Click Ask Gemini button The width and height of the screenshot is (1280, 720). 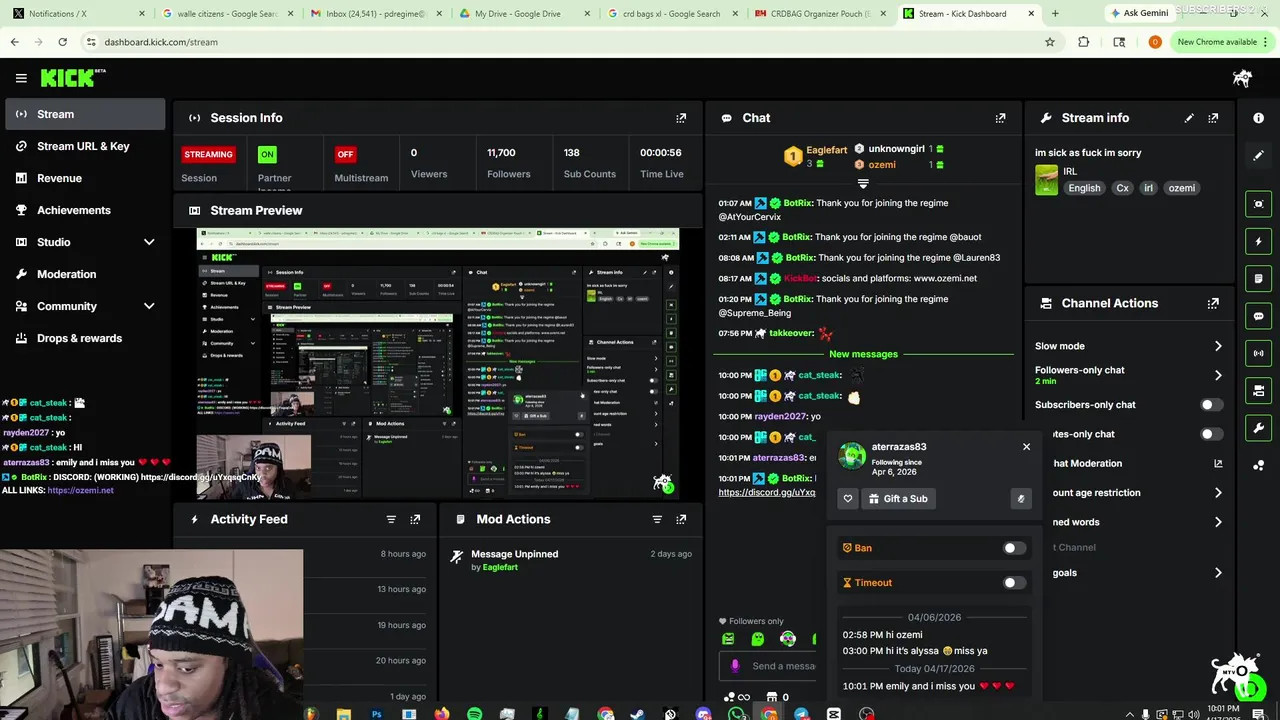tap(1138, 14)
